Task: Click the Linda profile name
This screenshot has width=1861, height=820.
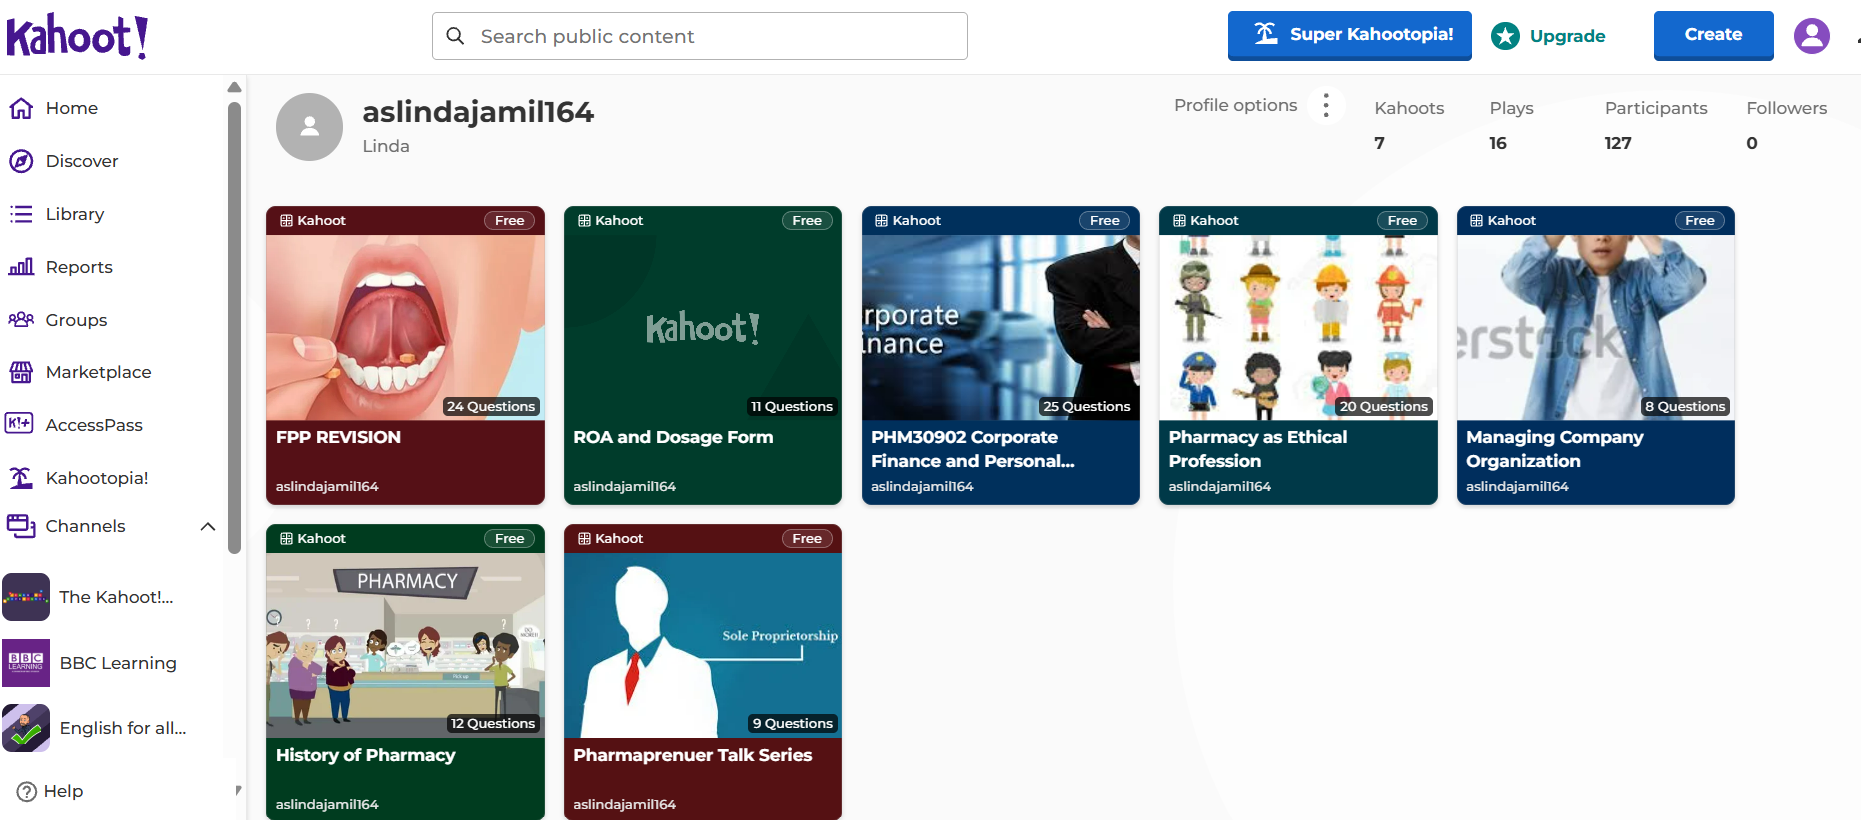Action: [x=386, y=146]
